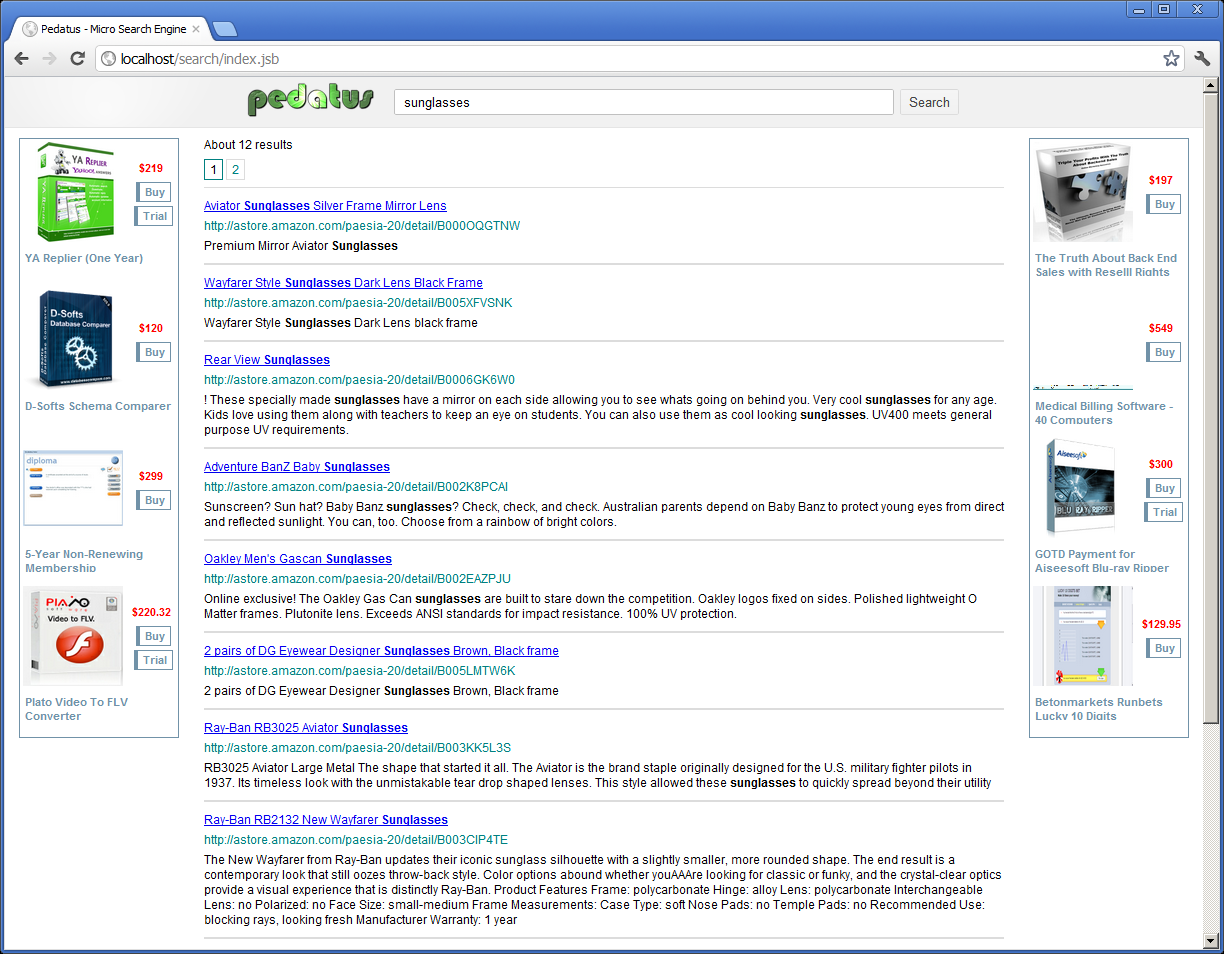Screen dimensions: 1224x954
Task: Open Aviator Sunglasses Silver Frame Mirror Lens result
Action: click(325, 206)
